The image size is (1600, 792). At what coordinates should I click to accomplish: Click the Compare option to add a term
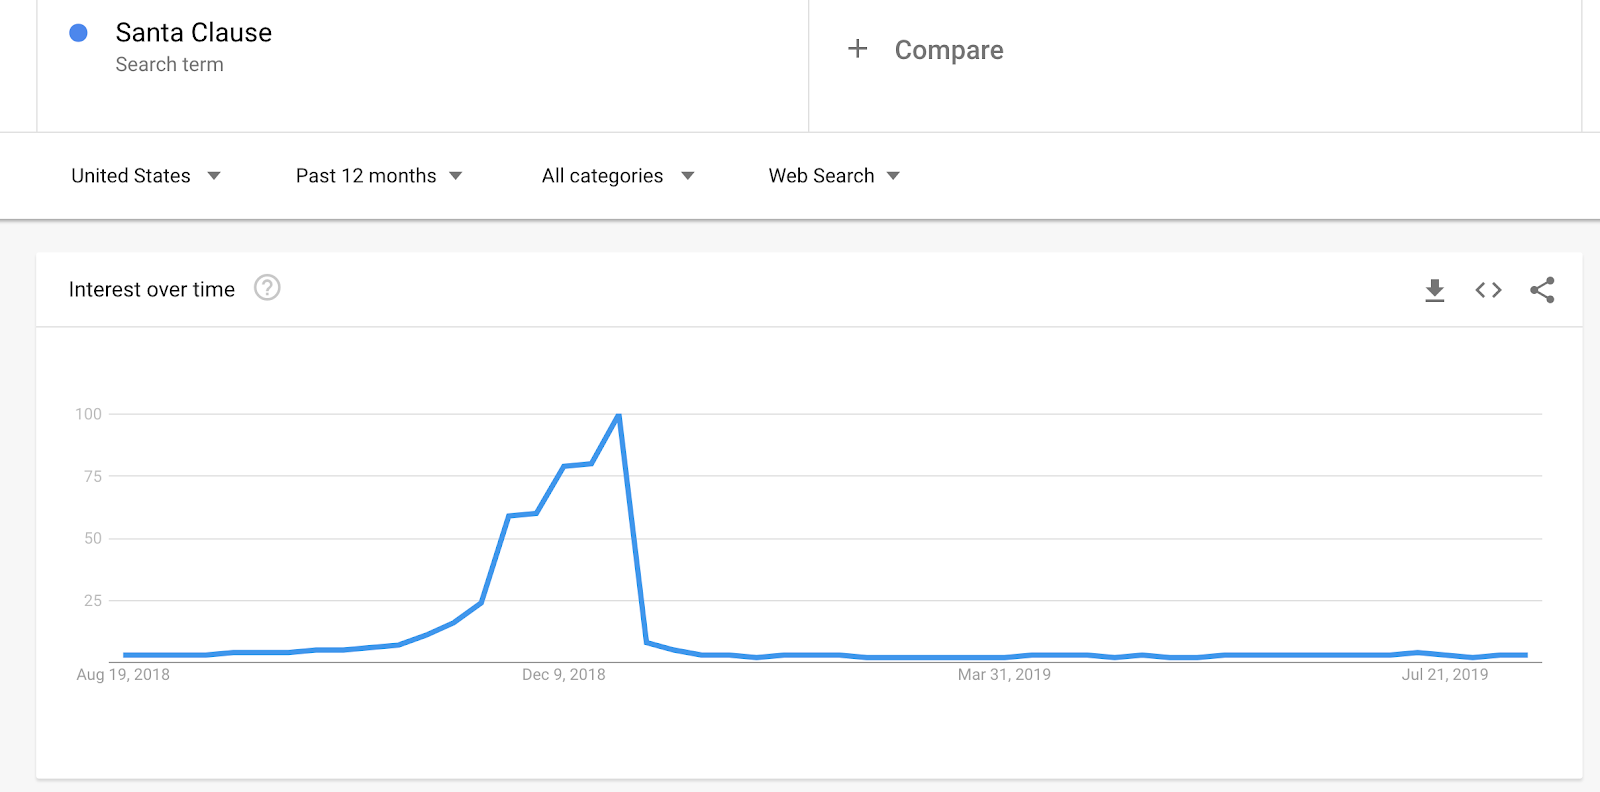point(948,49)
